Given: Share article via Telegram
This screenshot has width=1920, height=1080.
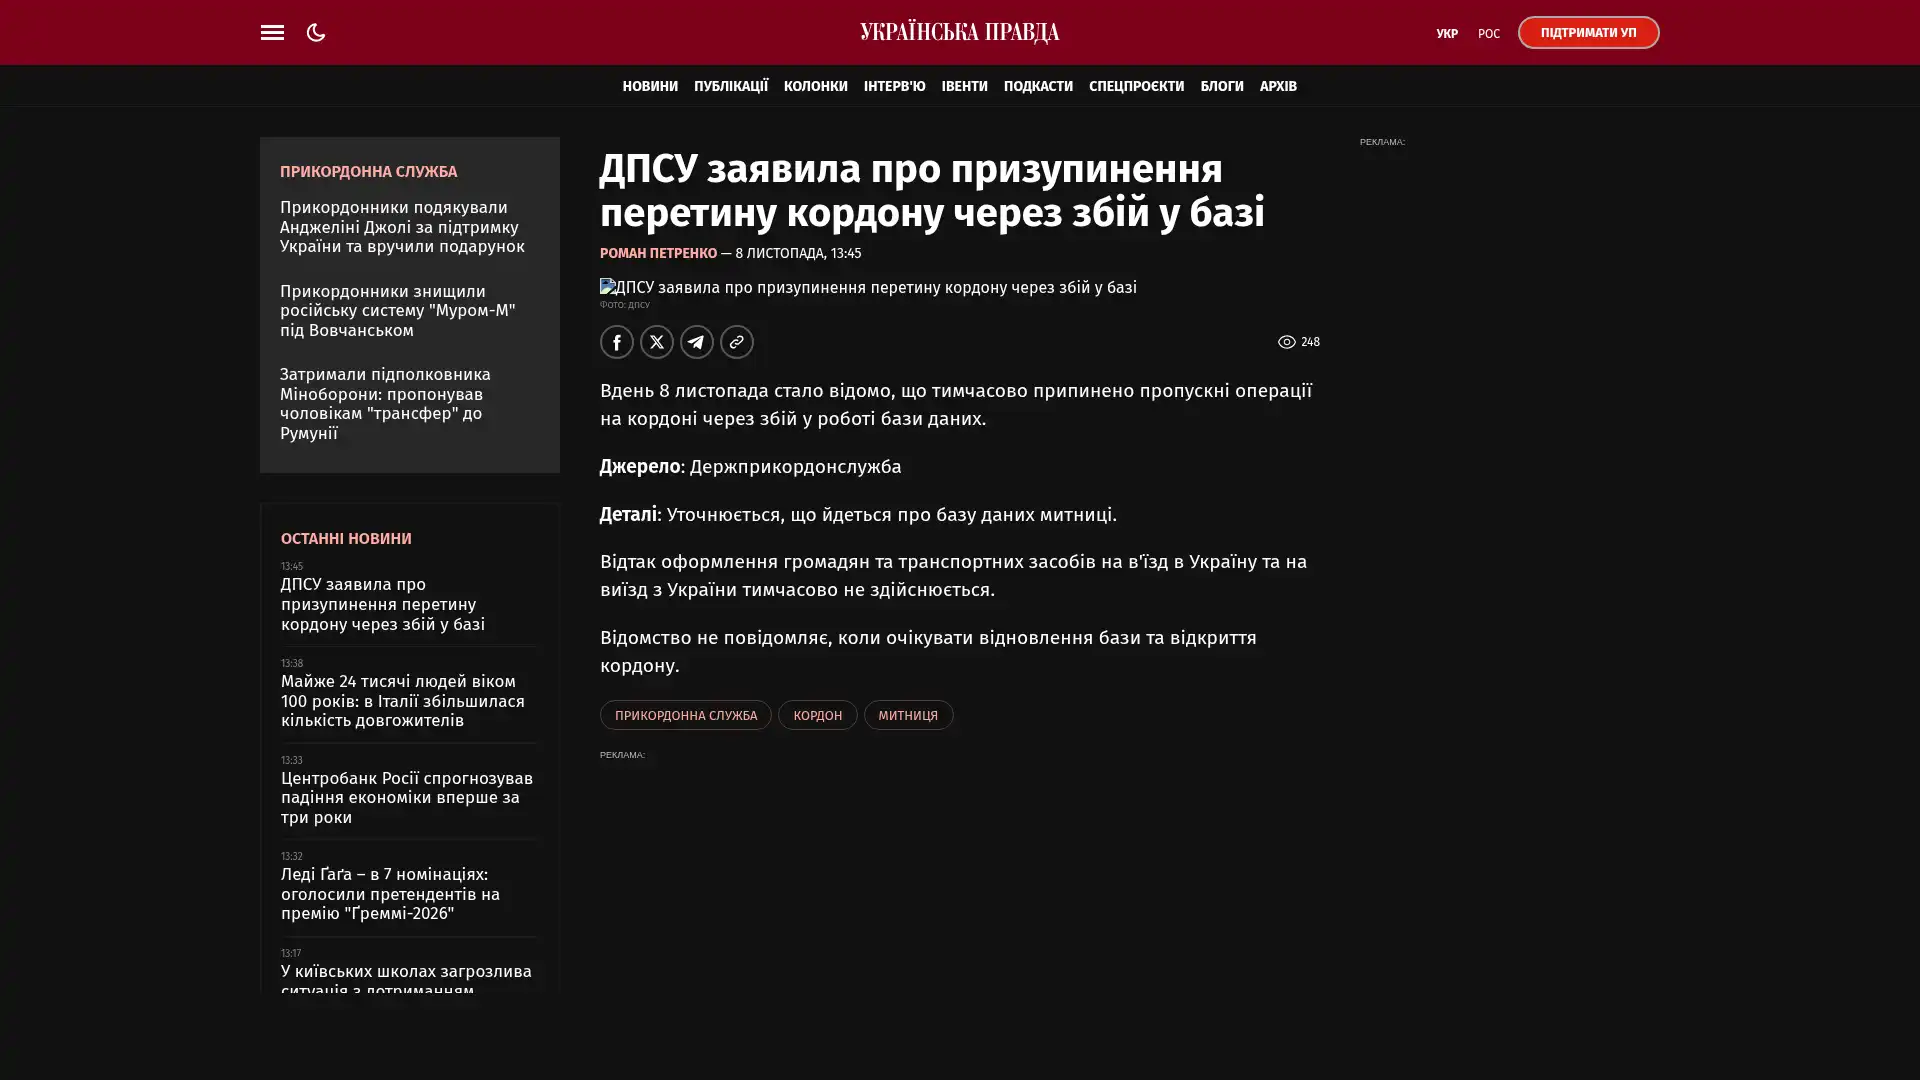Looking at the screenshot, I should [x=696, y=342].
